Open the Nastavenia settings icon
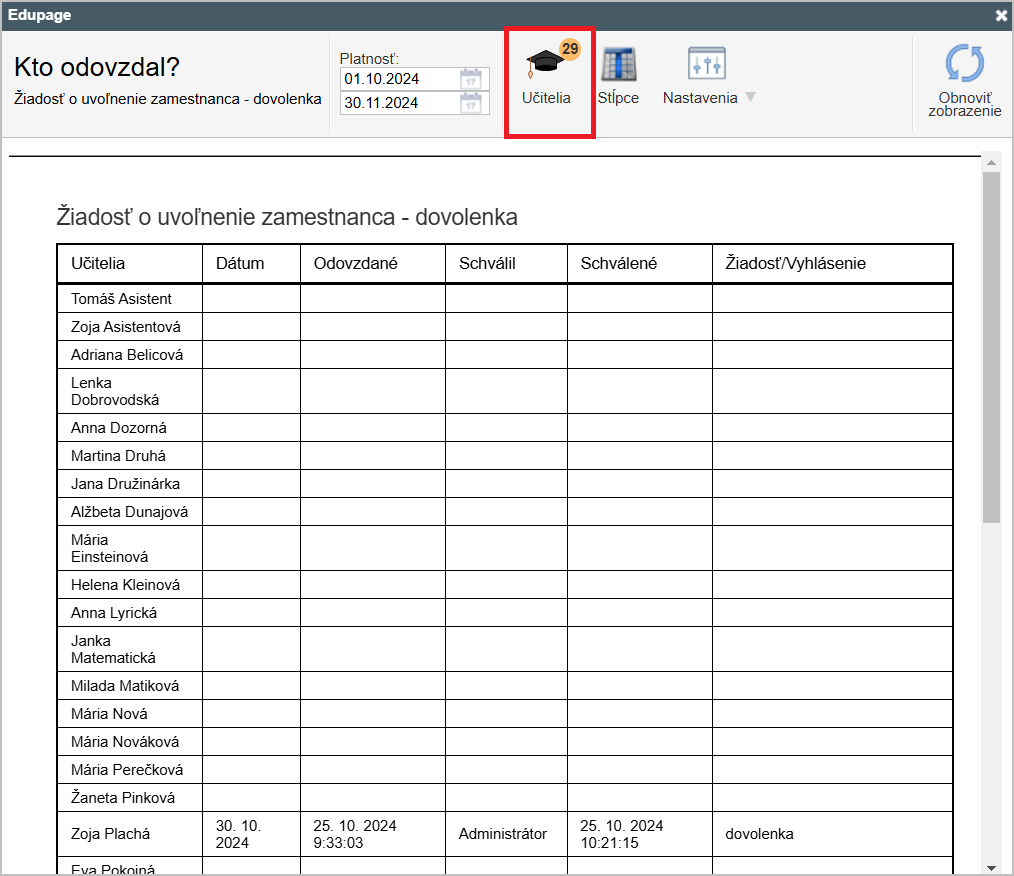1014x876 pixels. pos(706,64)
